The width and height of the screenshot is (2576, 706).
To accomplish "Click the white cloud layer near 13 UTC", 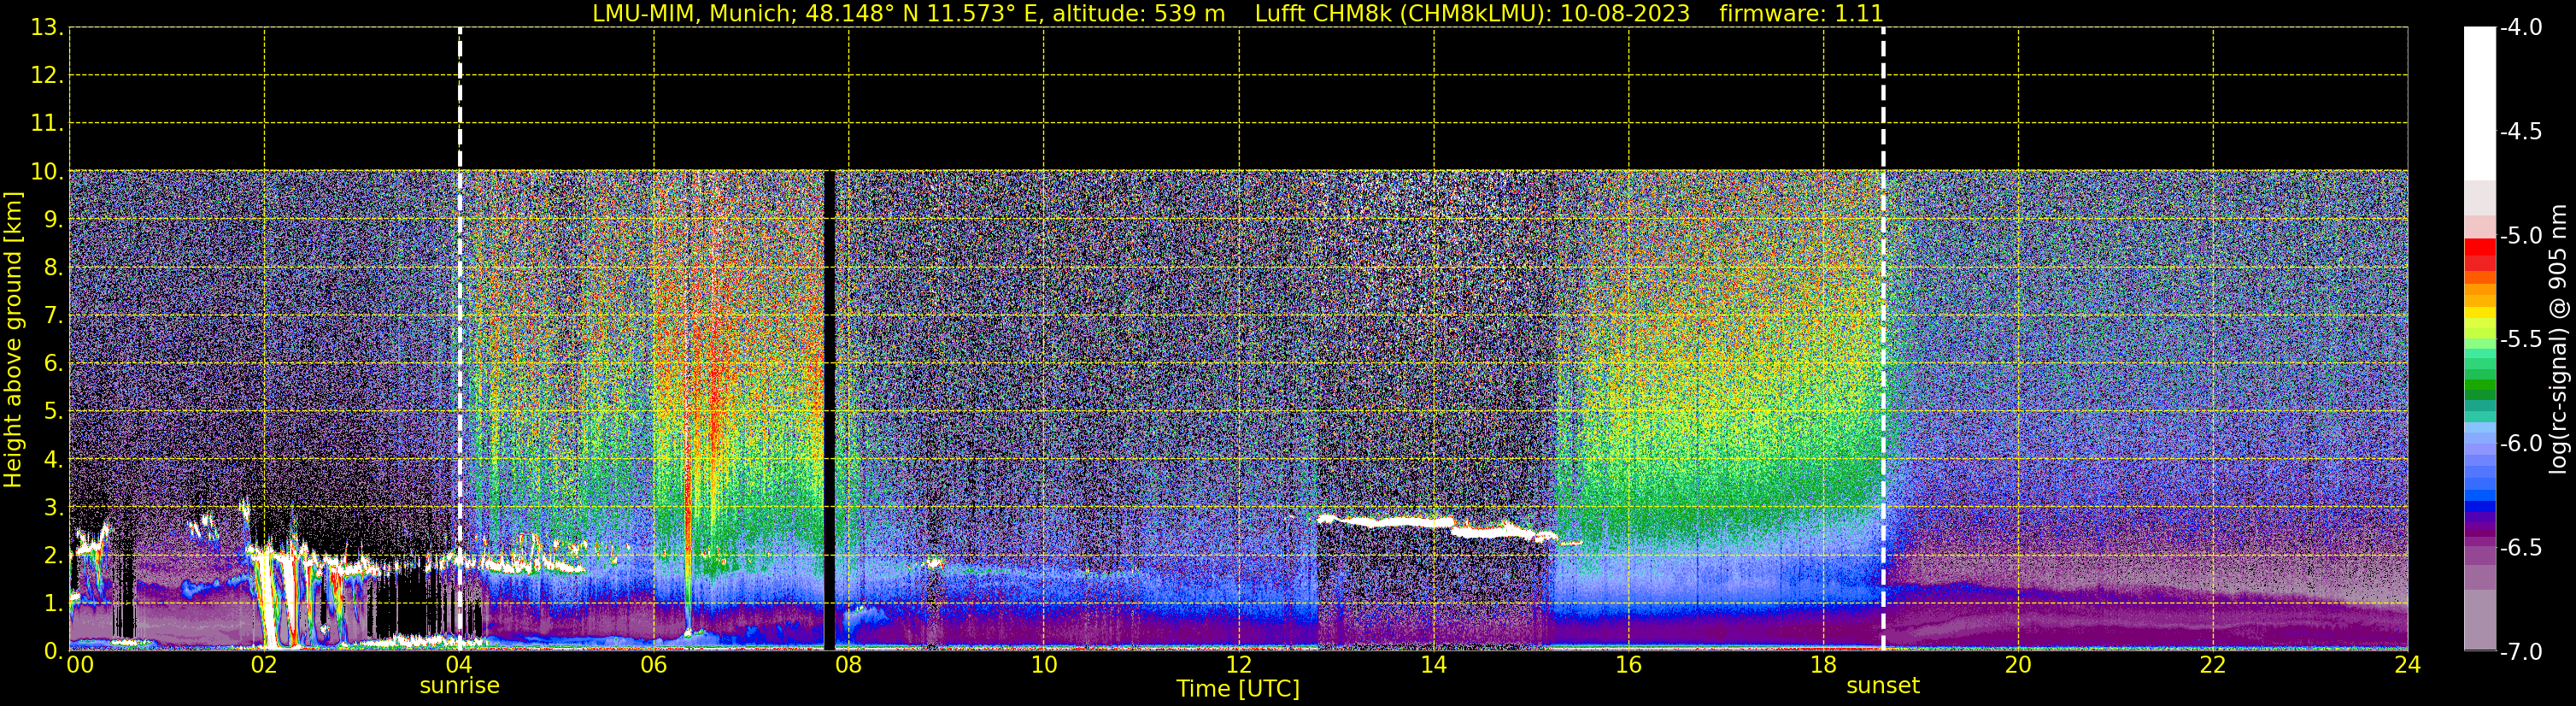I will point(1436,527).
